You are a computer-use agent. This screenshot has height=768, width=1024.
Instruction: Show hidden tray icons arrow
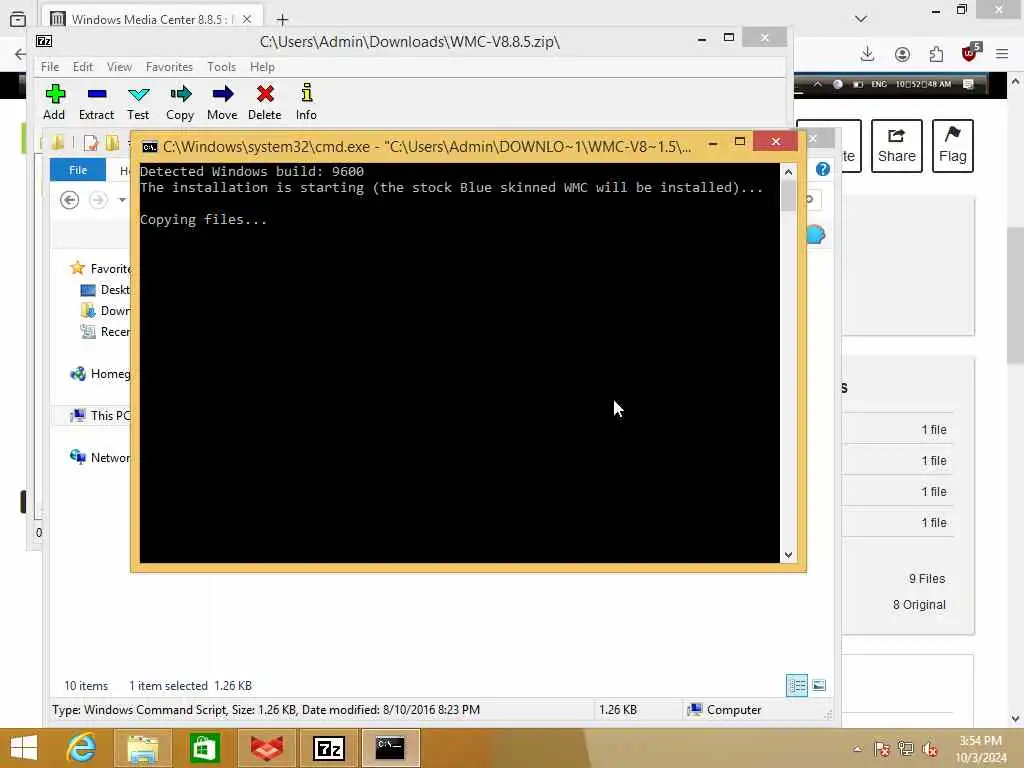click(857, 749)
